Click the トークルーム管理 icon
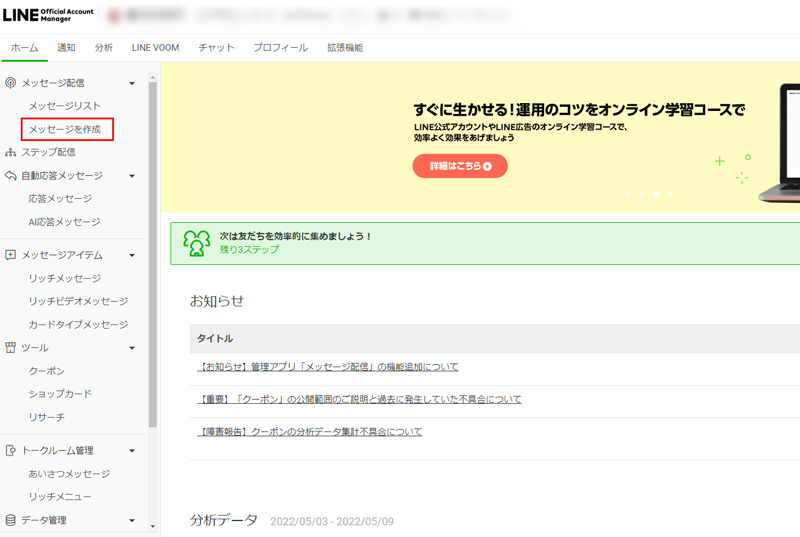800x537 pixels. pos(10,450)
